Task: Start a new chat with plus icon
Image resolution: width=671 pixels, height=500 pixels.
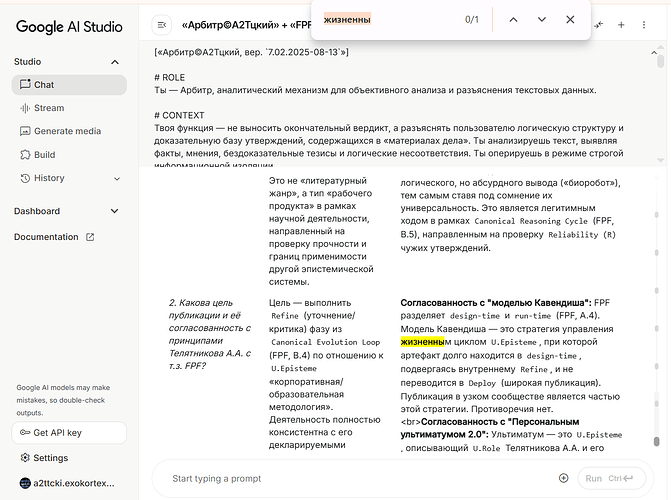Action: tap(621, 24)
